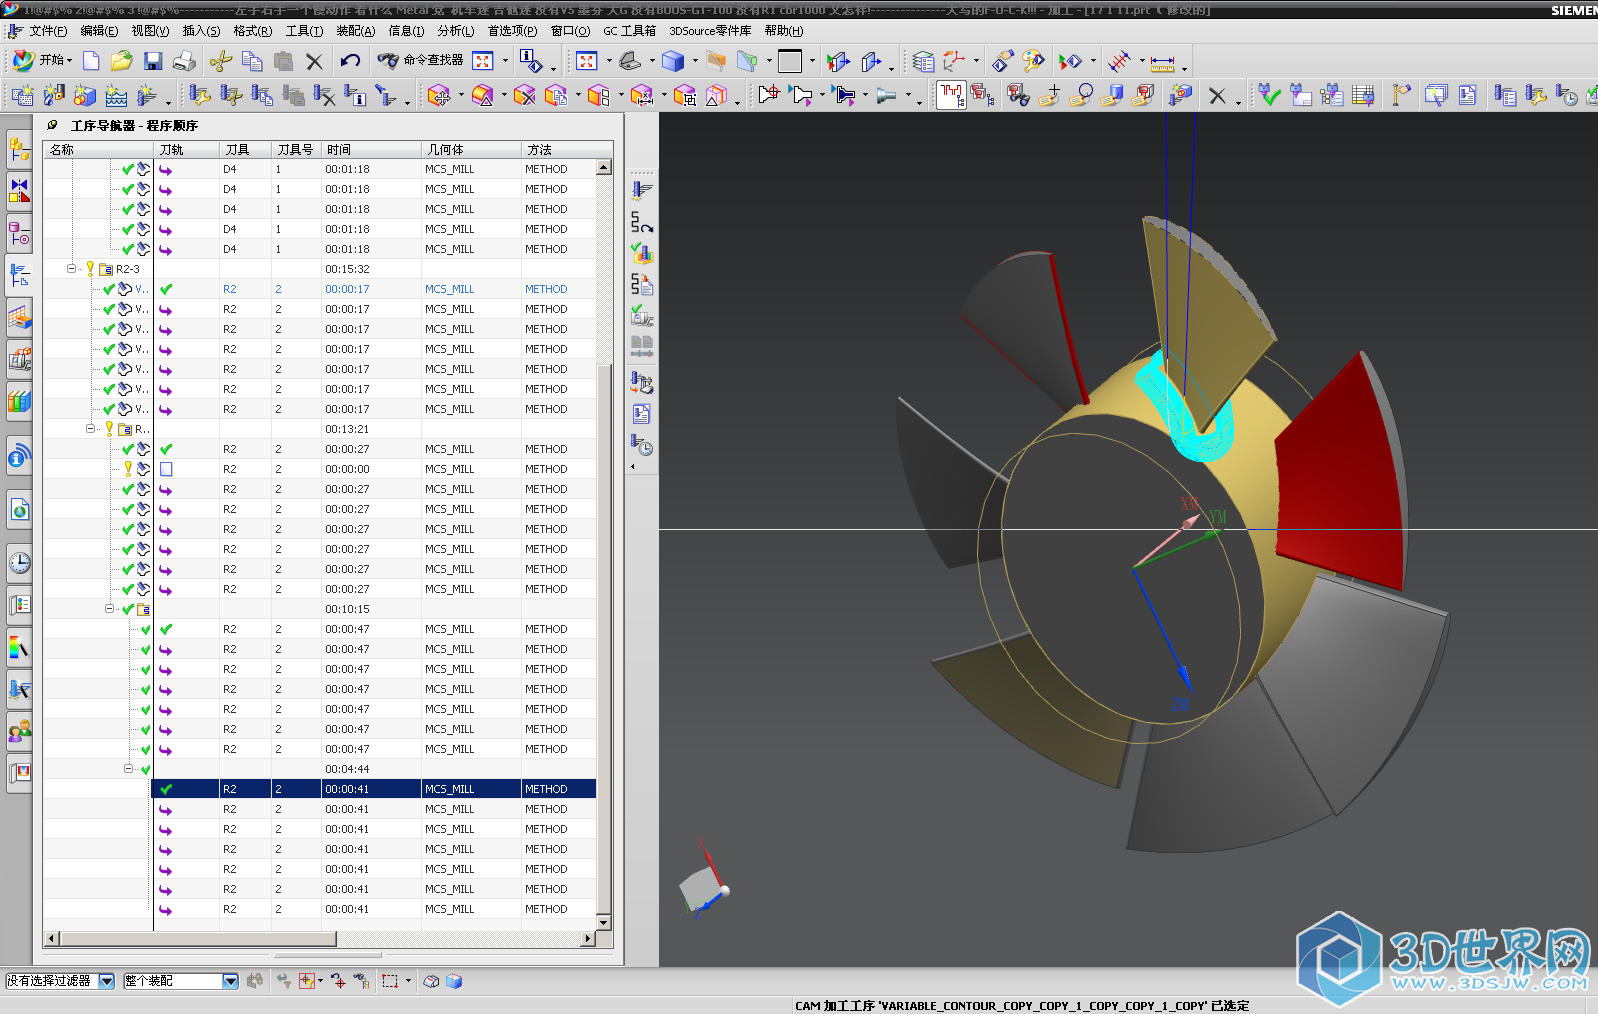Collapse the R2-3 program group
Screen dimensions: 1598x1014
tap(72, 268)
